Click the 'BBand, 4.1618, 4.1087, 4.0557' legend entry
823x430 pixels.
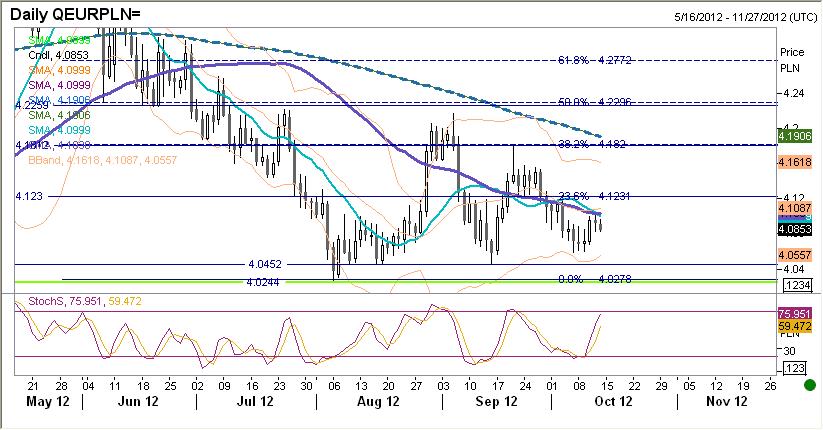coord(103,160)
